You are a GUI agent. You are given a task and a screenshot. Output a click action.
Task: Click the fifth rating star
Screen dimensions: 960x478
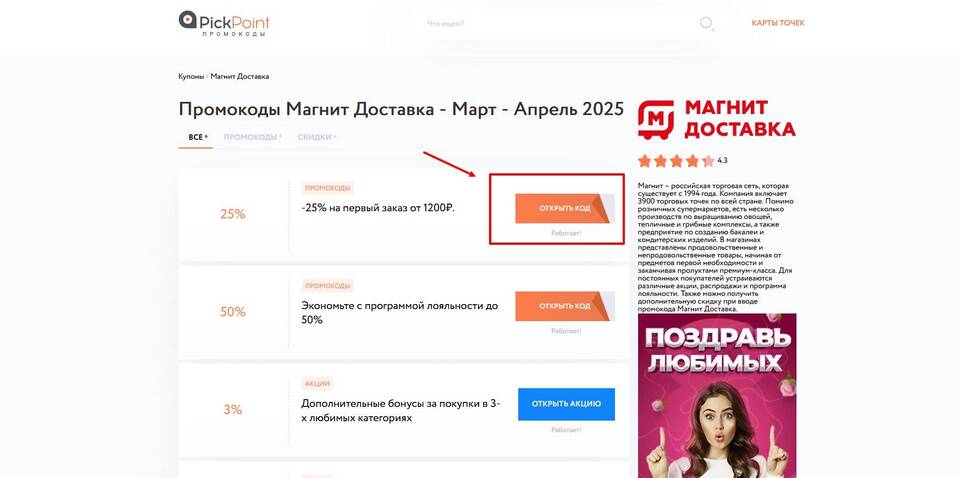pyautogui.click(x=708, y=161)
